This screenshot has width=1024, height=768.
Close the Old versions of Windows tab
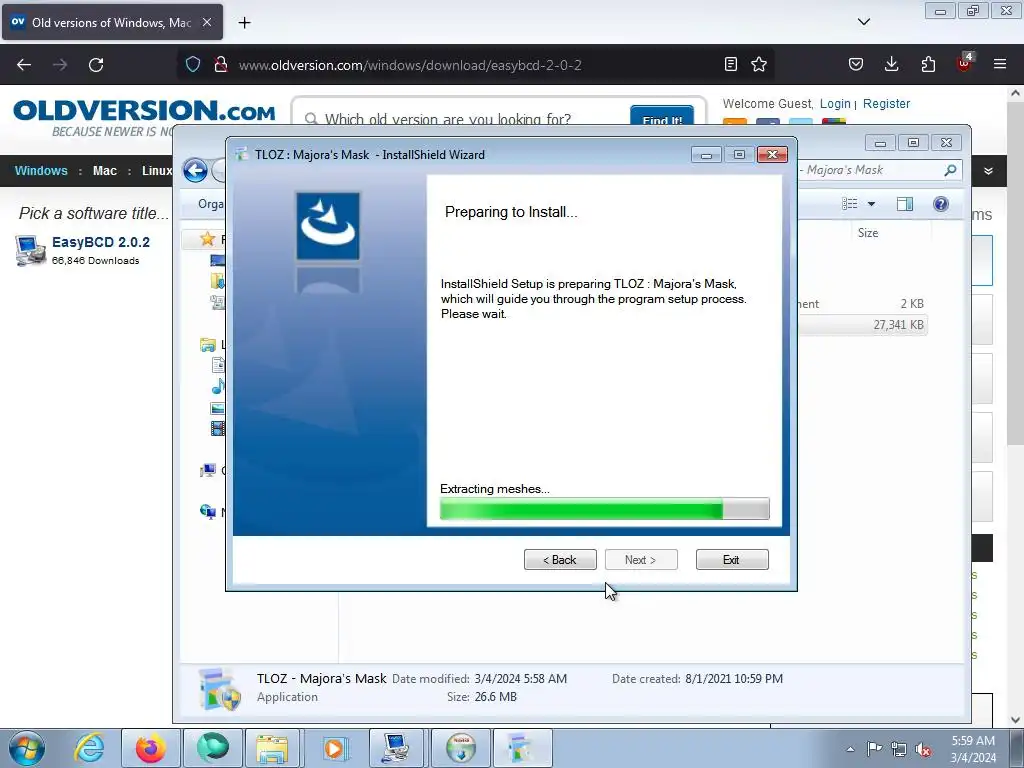(x=207, y=22)
